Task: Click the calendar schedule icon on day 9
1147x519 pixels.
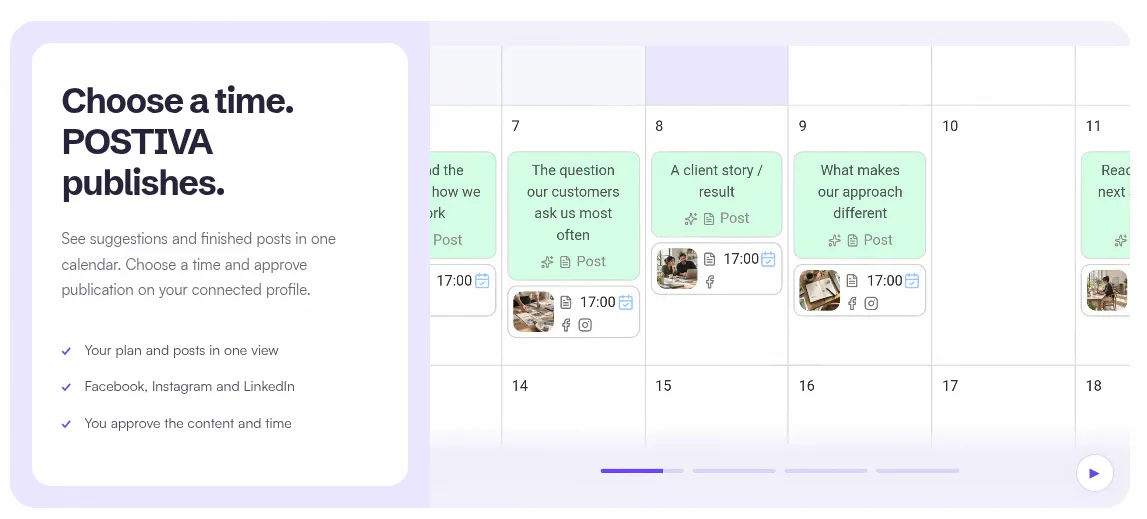Action: [x=911, y=280]
